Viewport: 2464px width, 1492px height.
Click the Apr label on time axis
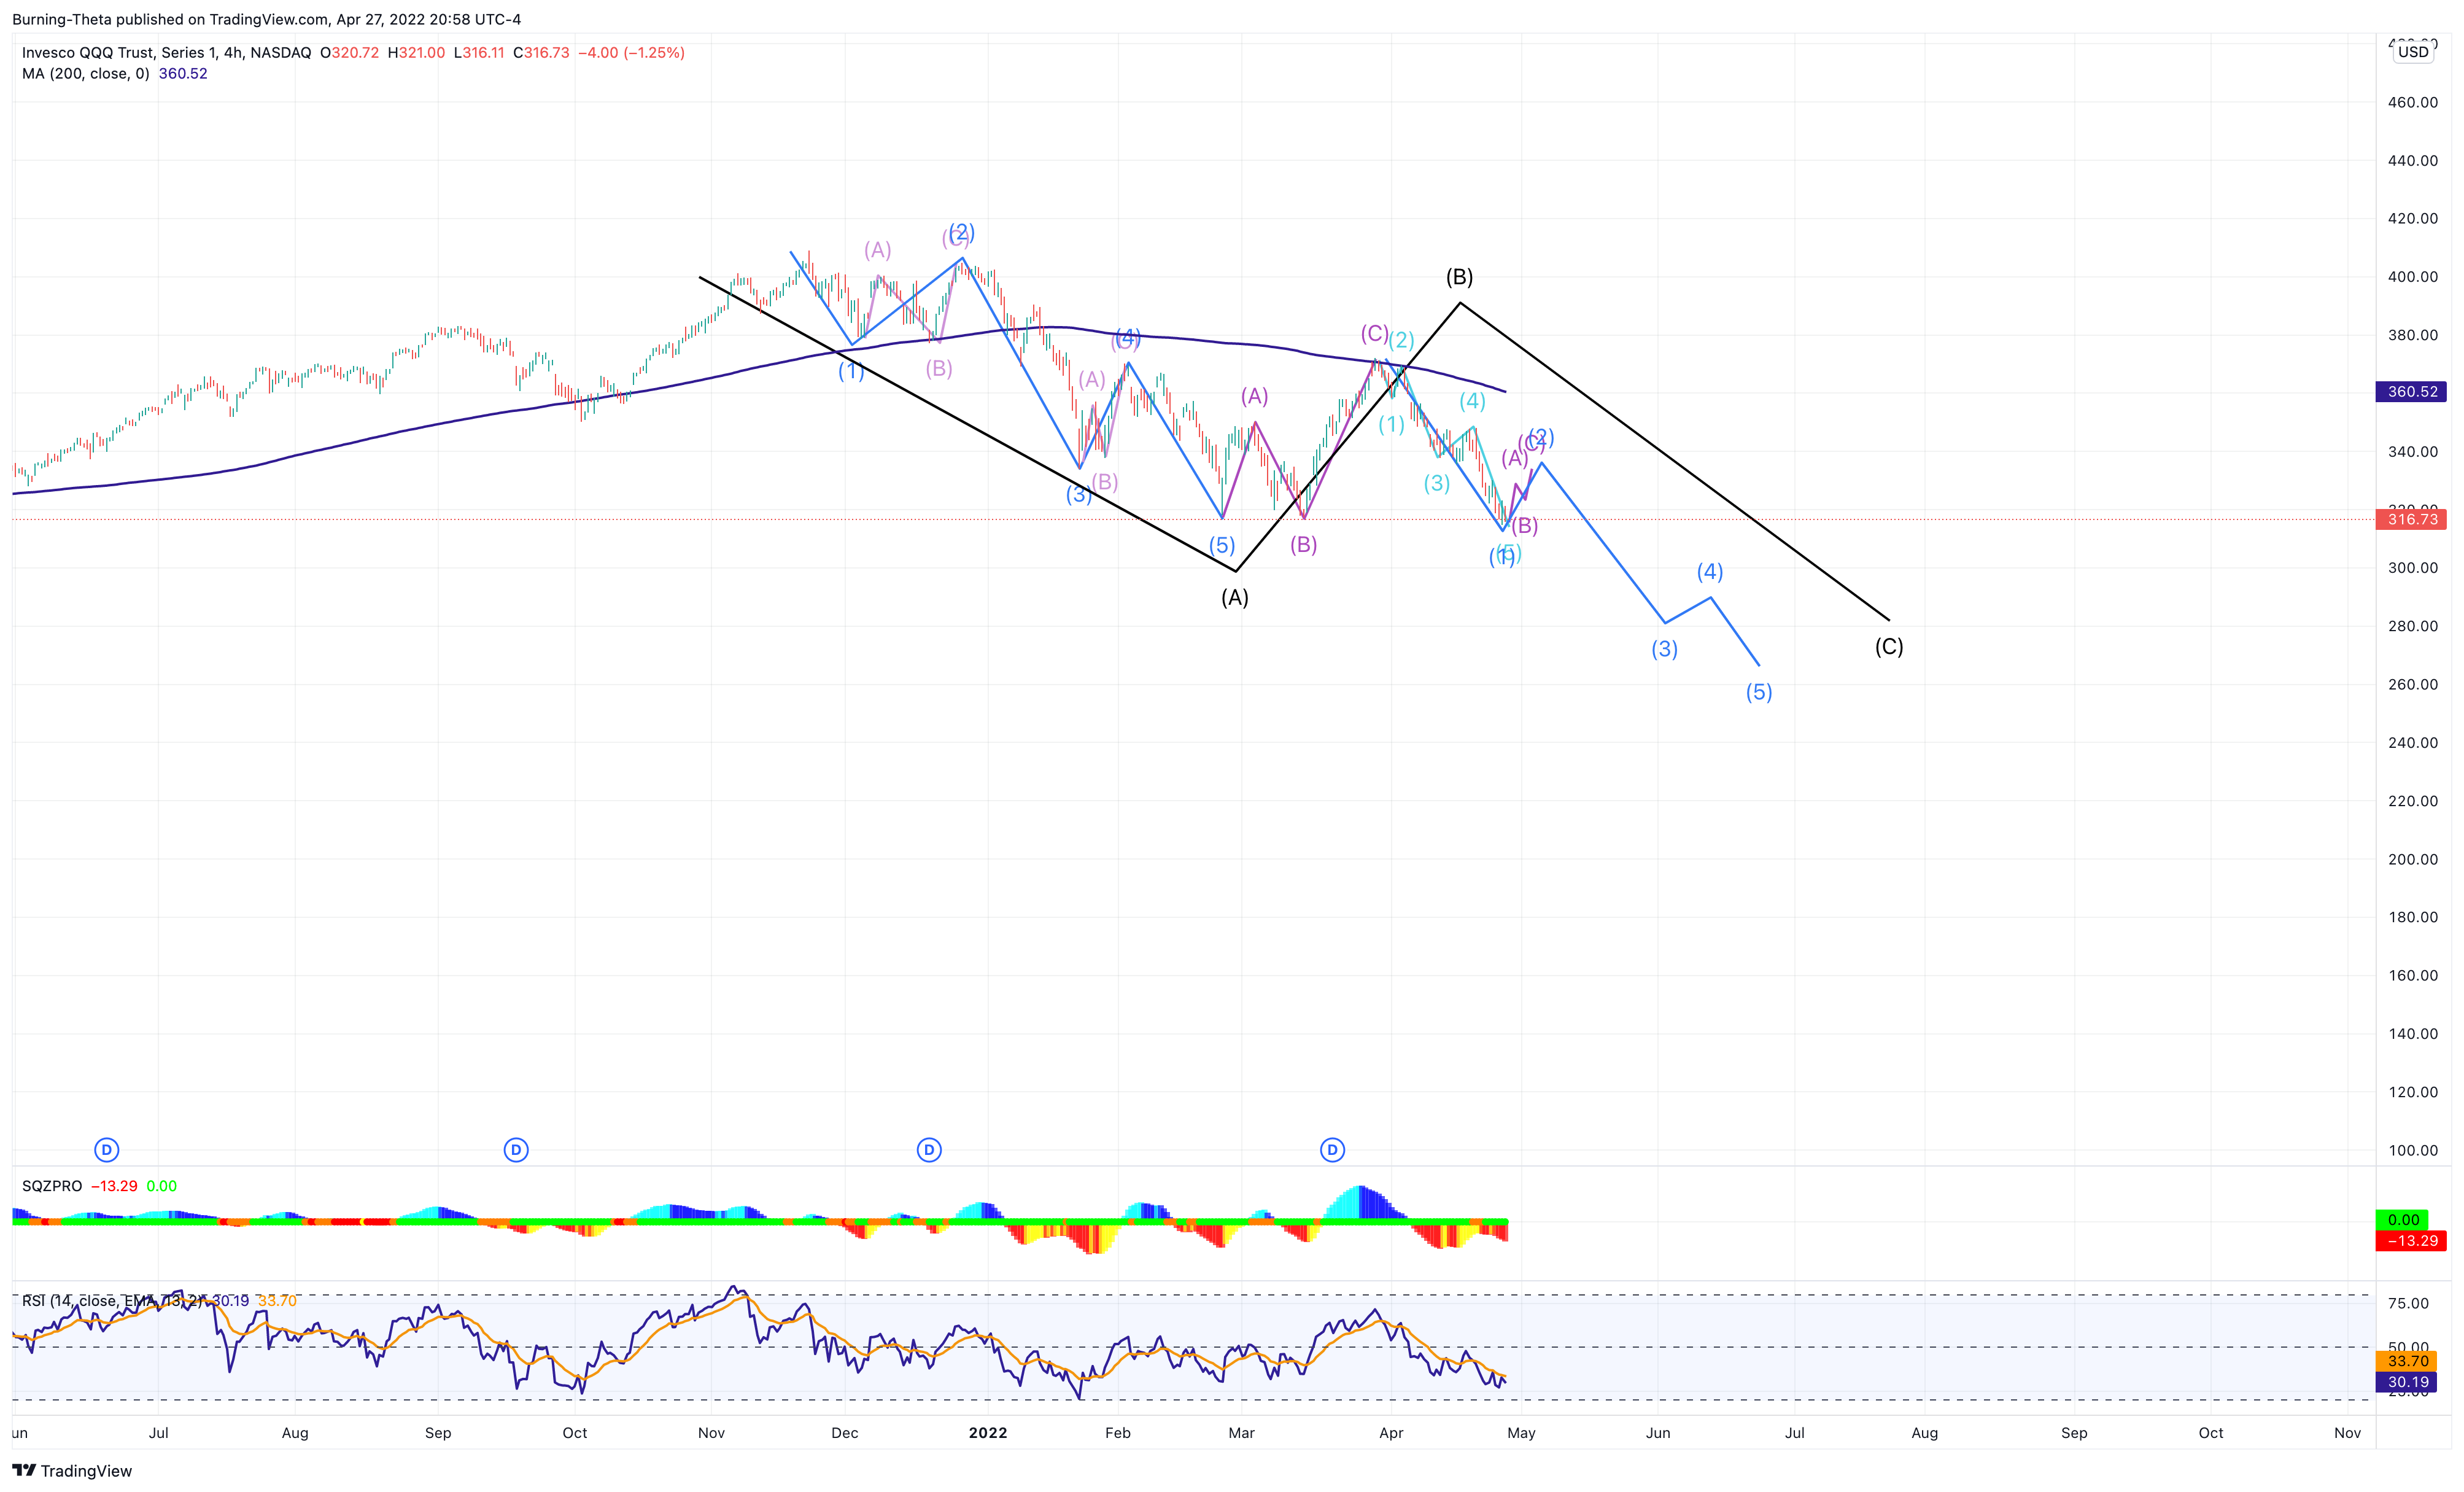1391,1433
